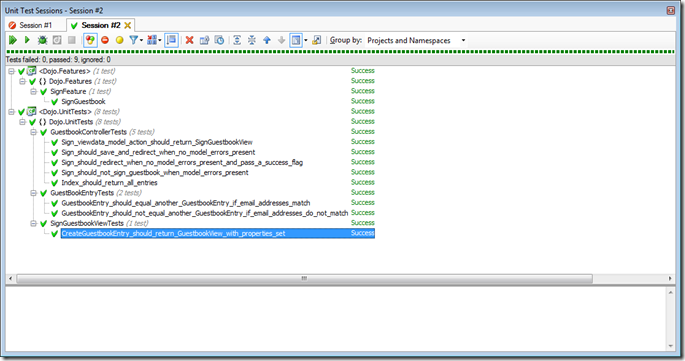The height and width of the screenshot is (361, 685).
Task: Toggle the output panel layout icon
Action: click(x=296, y=40)
